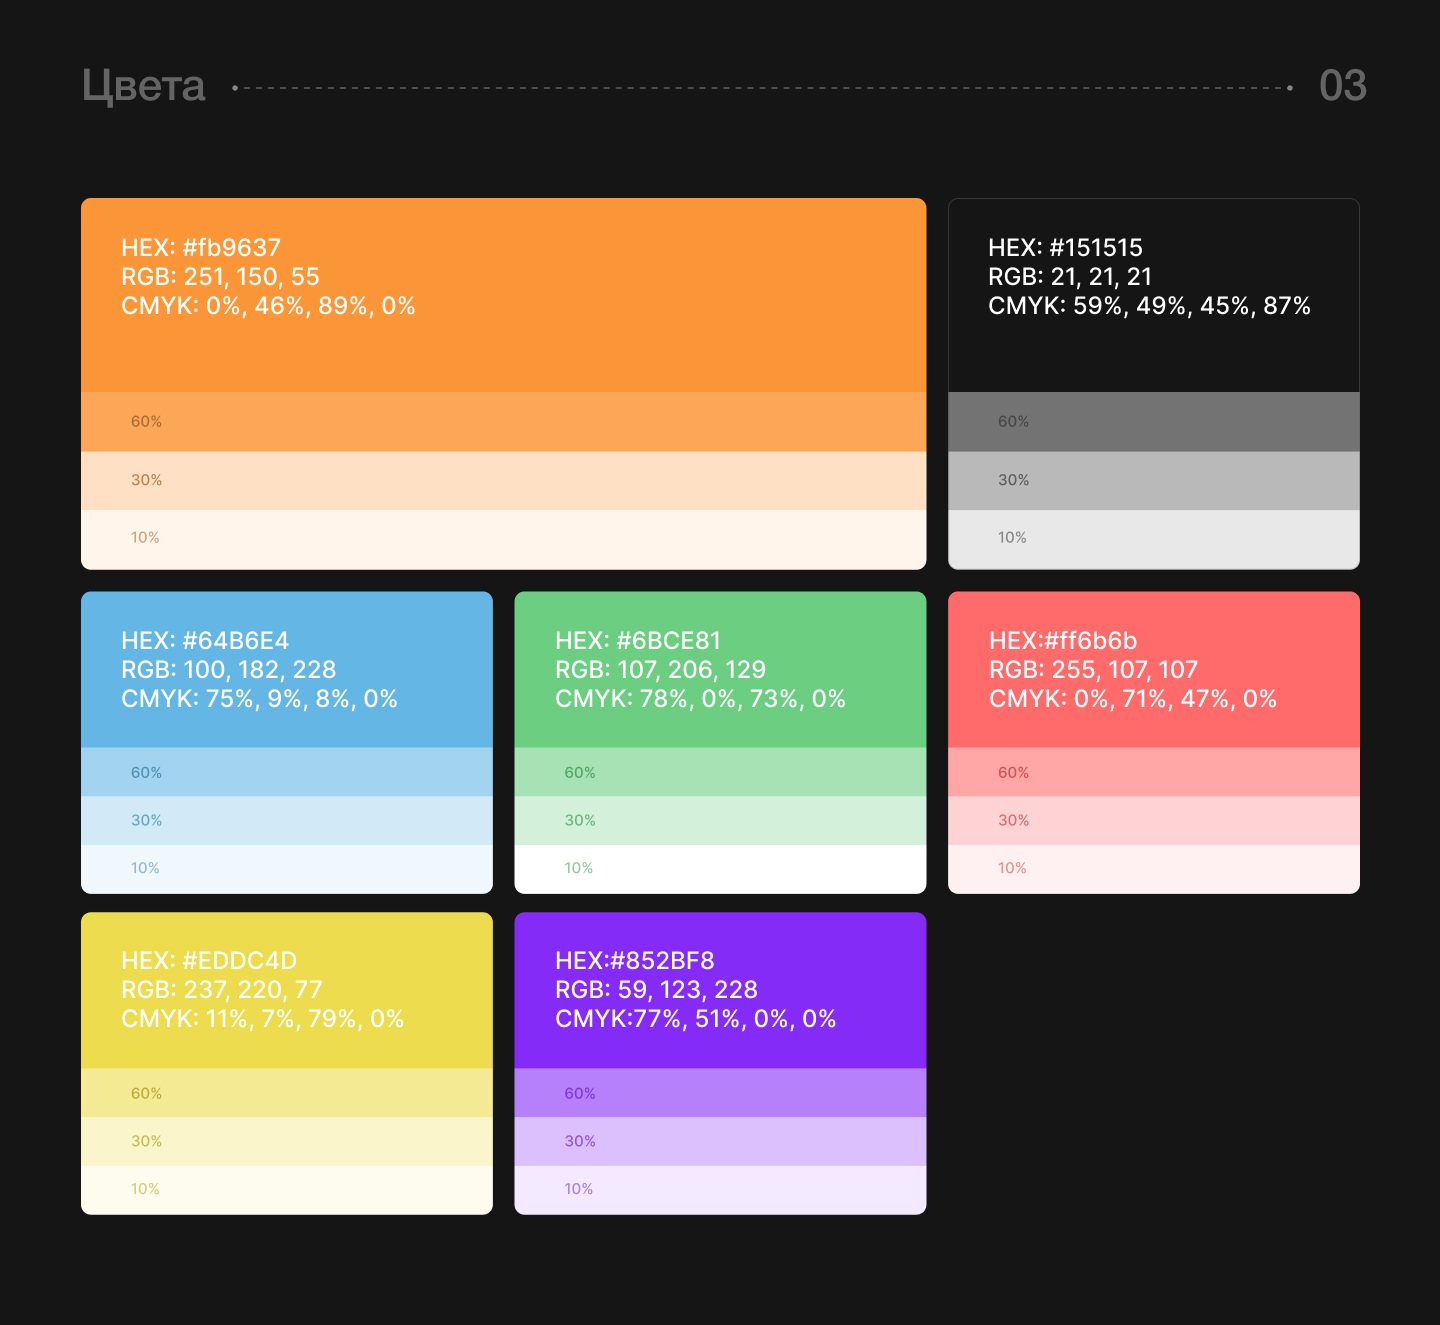The width and height of the screenshot is (1440, 1325).
Task: Select the purple 10% tint strip
Action: coord(720,1189)
